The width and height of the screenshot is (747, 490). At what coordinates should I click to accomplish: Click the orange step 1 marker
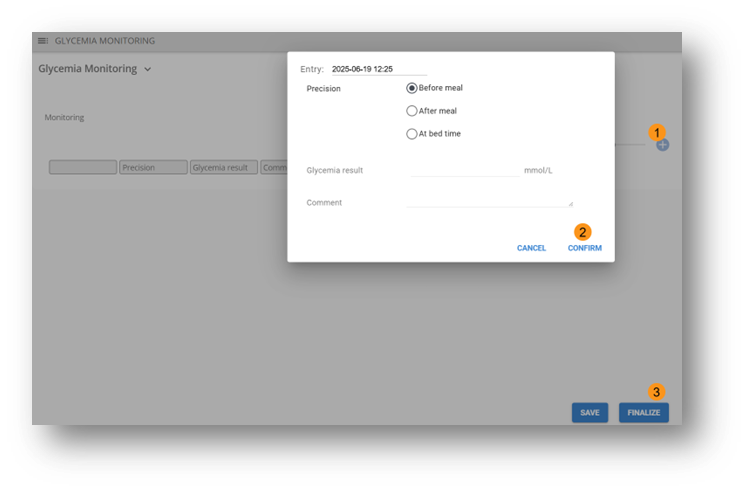[x=657, y=132]
